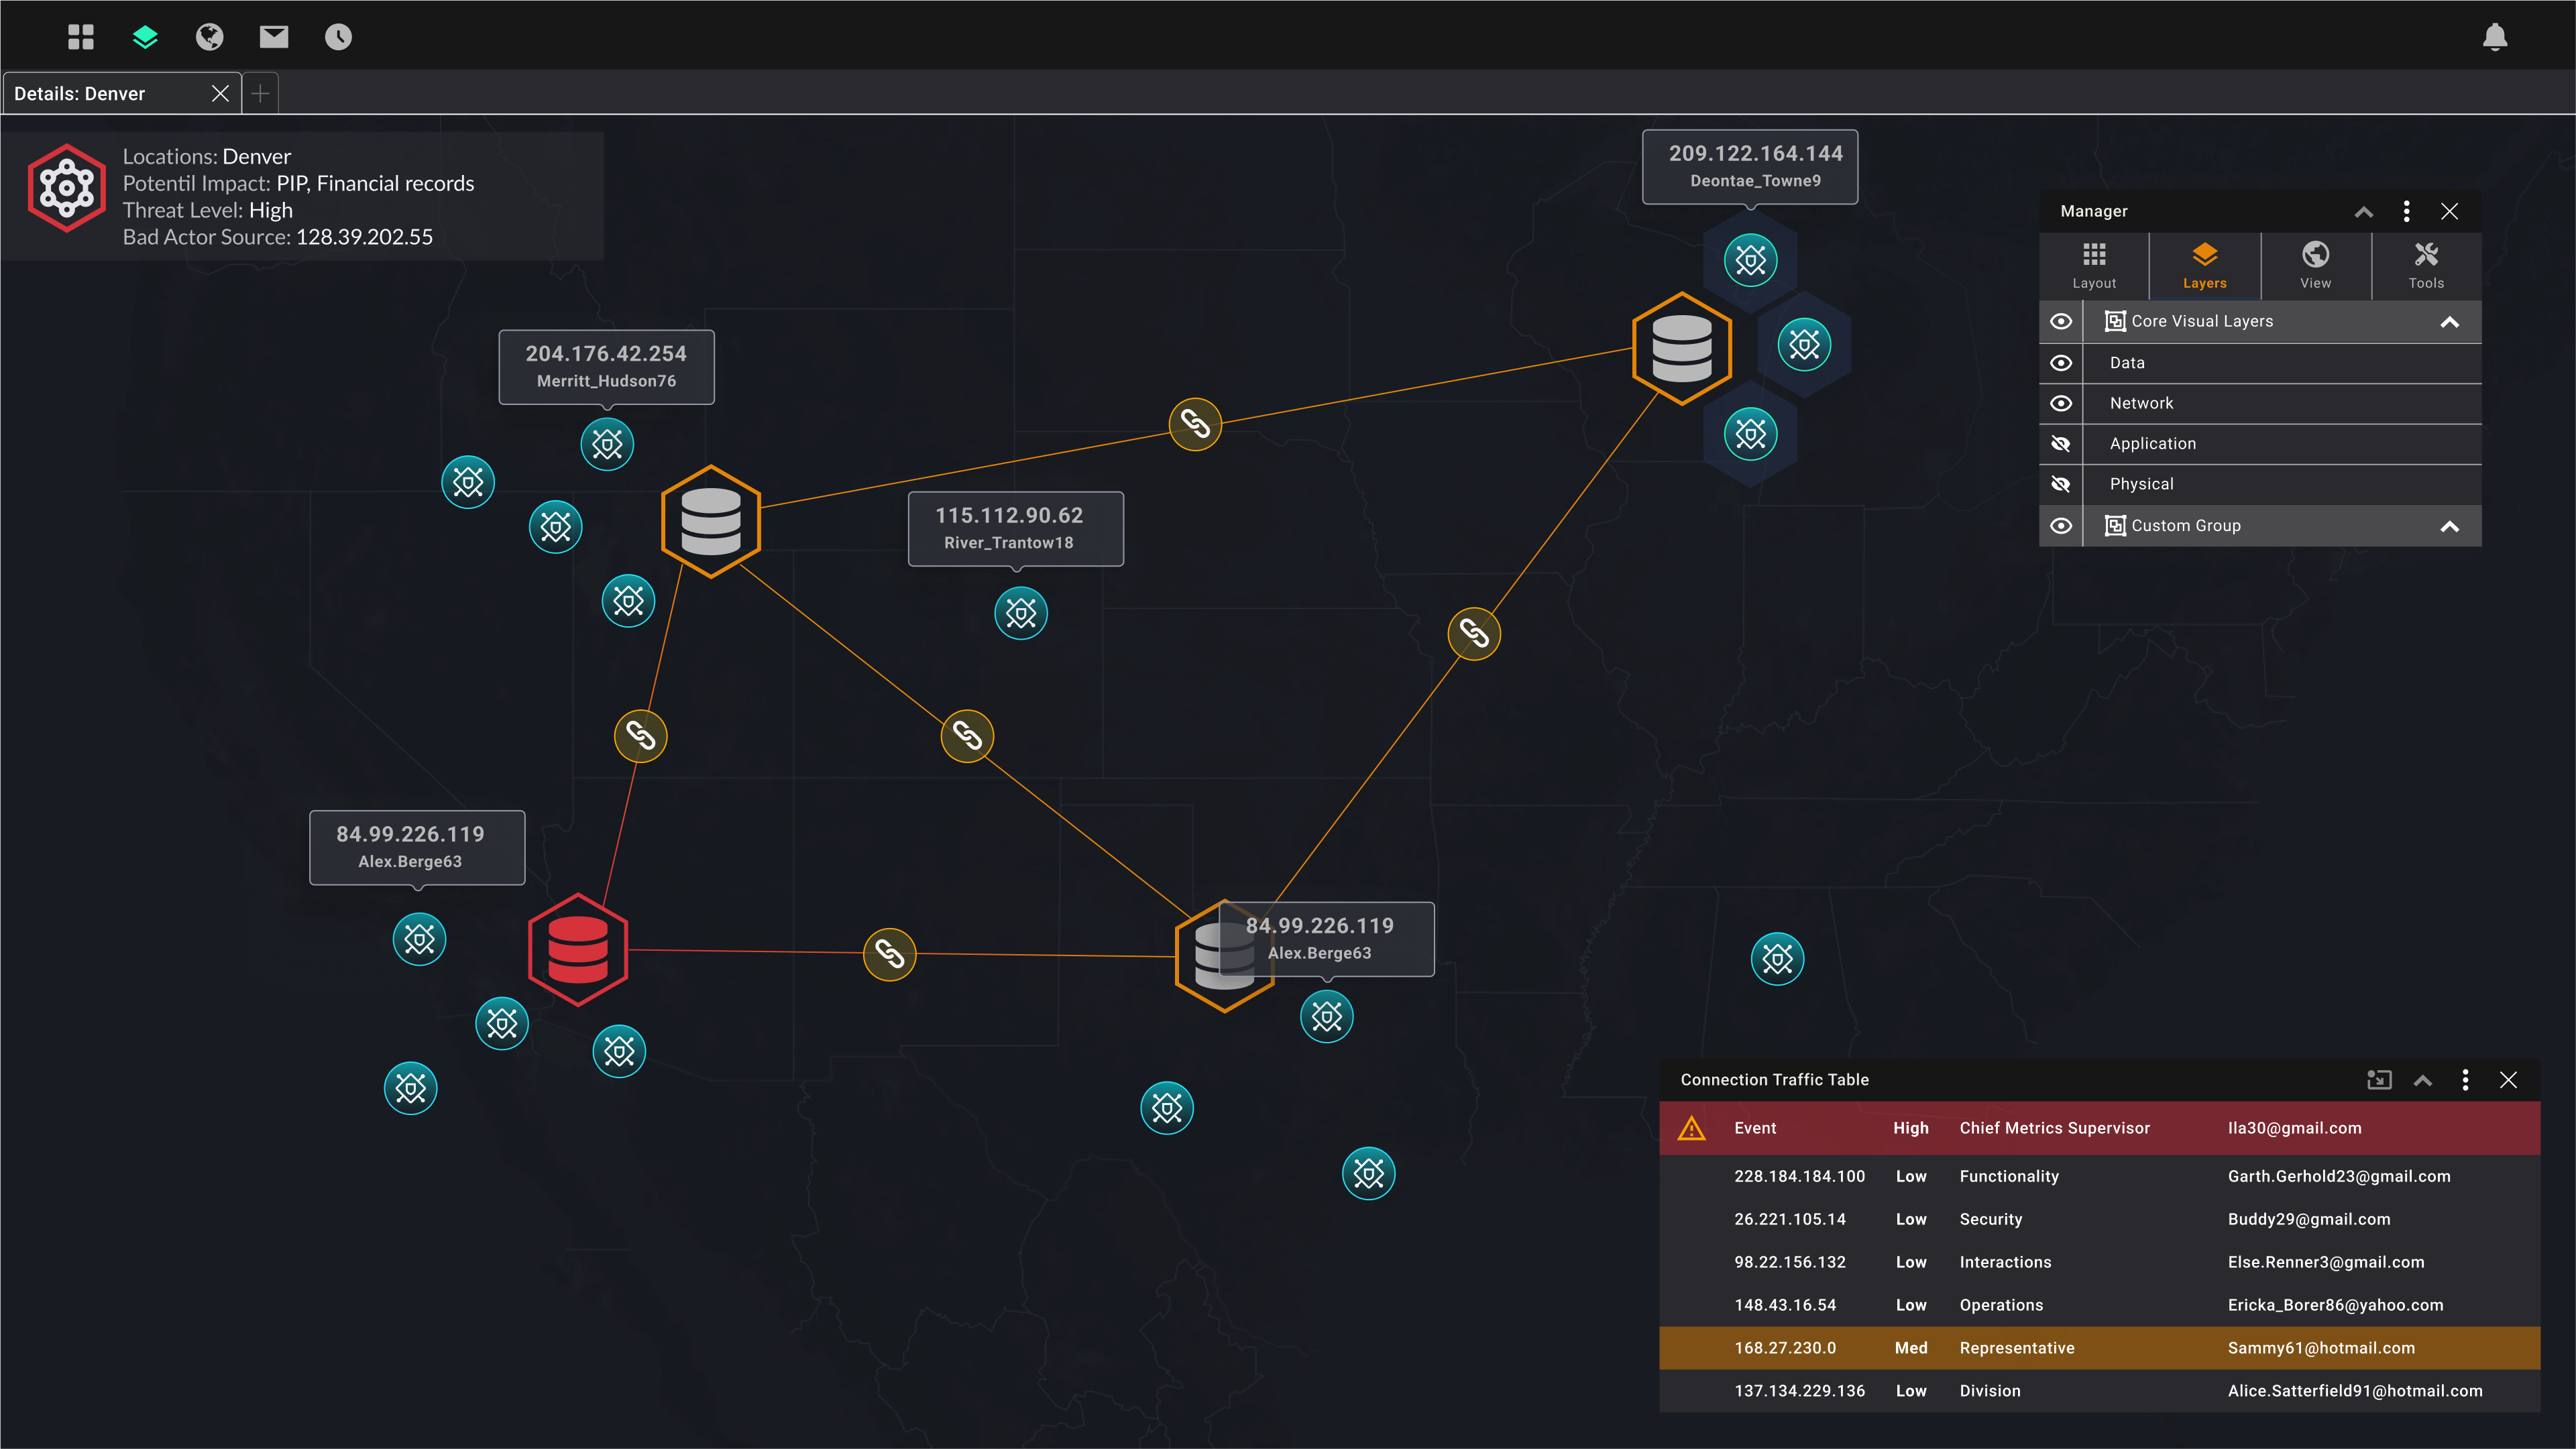Select row 98.22.156.132 Interactions
The height and width of the screenshot is (1449, 2576).
[x=2099, y=1262]
